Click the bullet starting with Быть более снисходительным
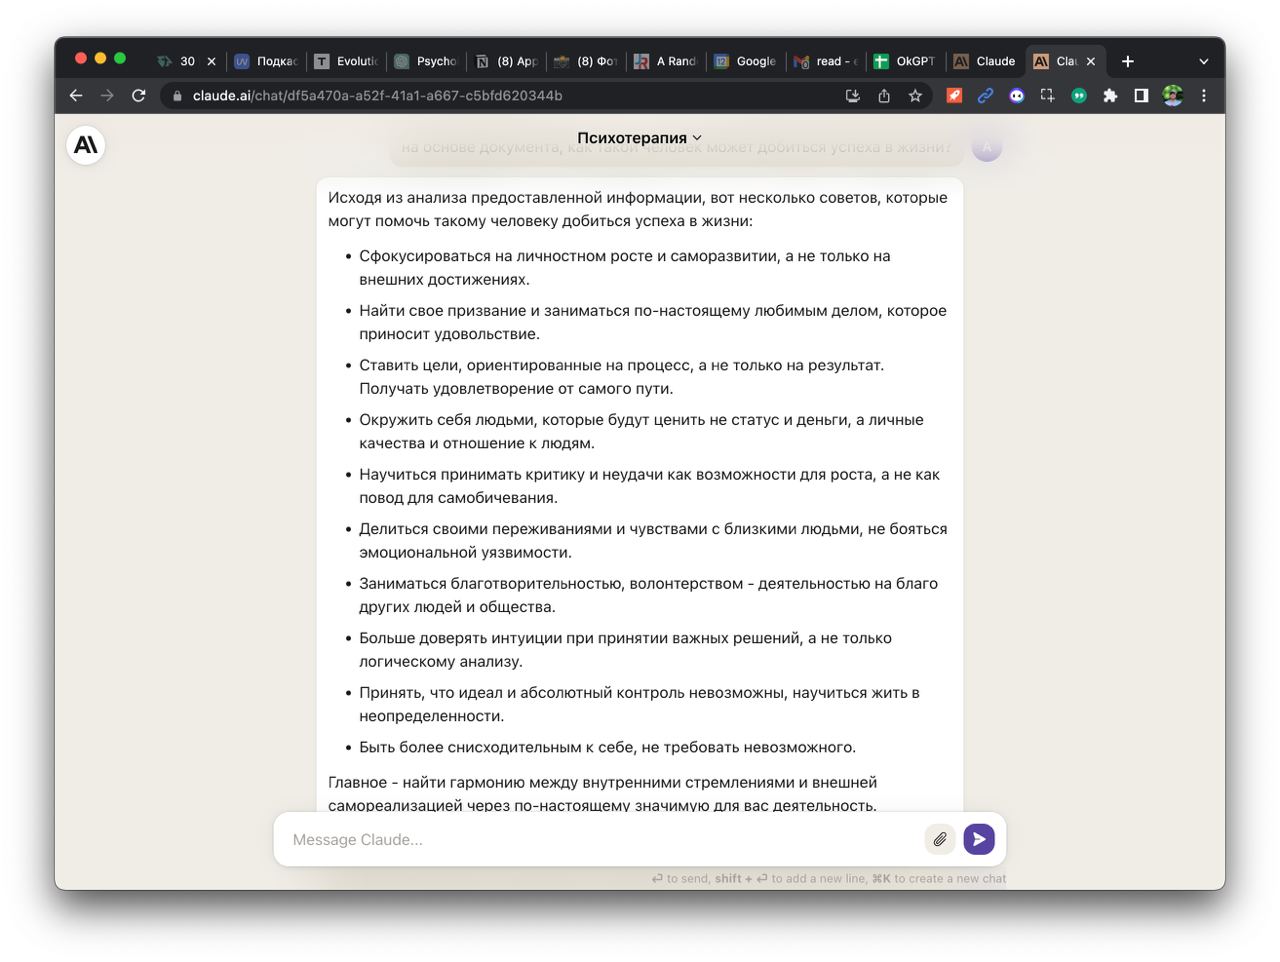 [608, 747]
